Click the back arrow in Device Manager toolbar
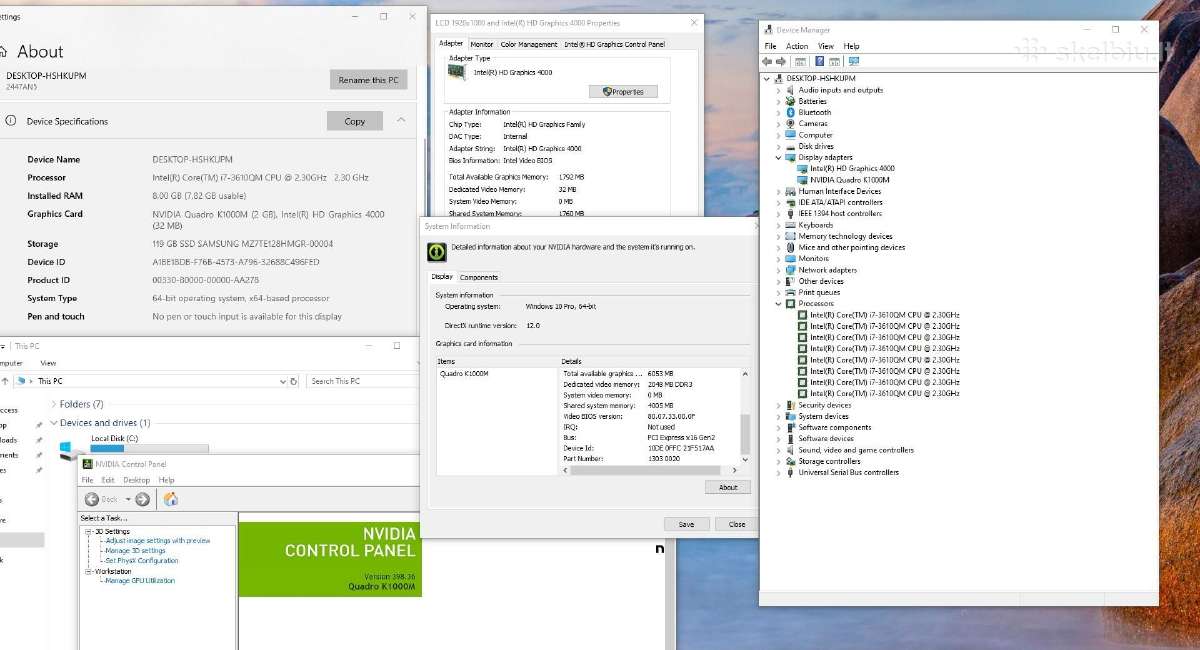 pyautogui.click(x=768, y=61)
